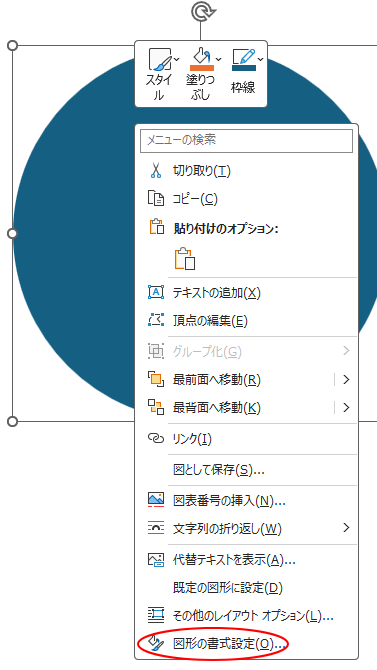Click the edit points icon
Screen dimensions: 377x670
tap(156, 320)
